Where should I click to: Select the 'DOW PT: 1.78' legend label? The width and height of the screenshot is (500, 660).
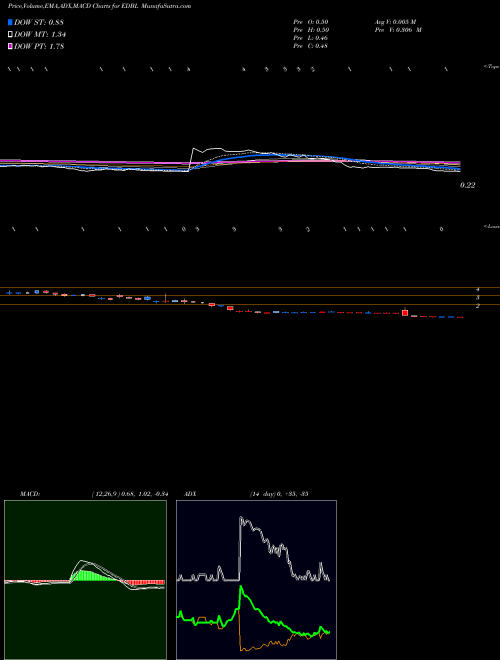(x=39, y=46)
